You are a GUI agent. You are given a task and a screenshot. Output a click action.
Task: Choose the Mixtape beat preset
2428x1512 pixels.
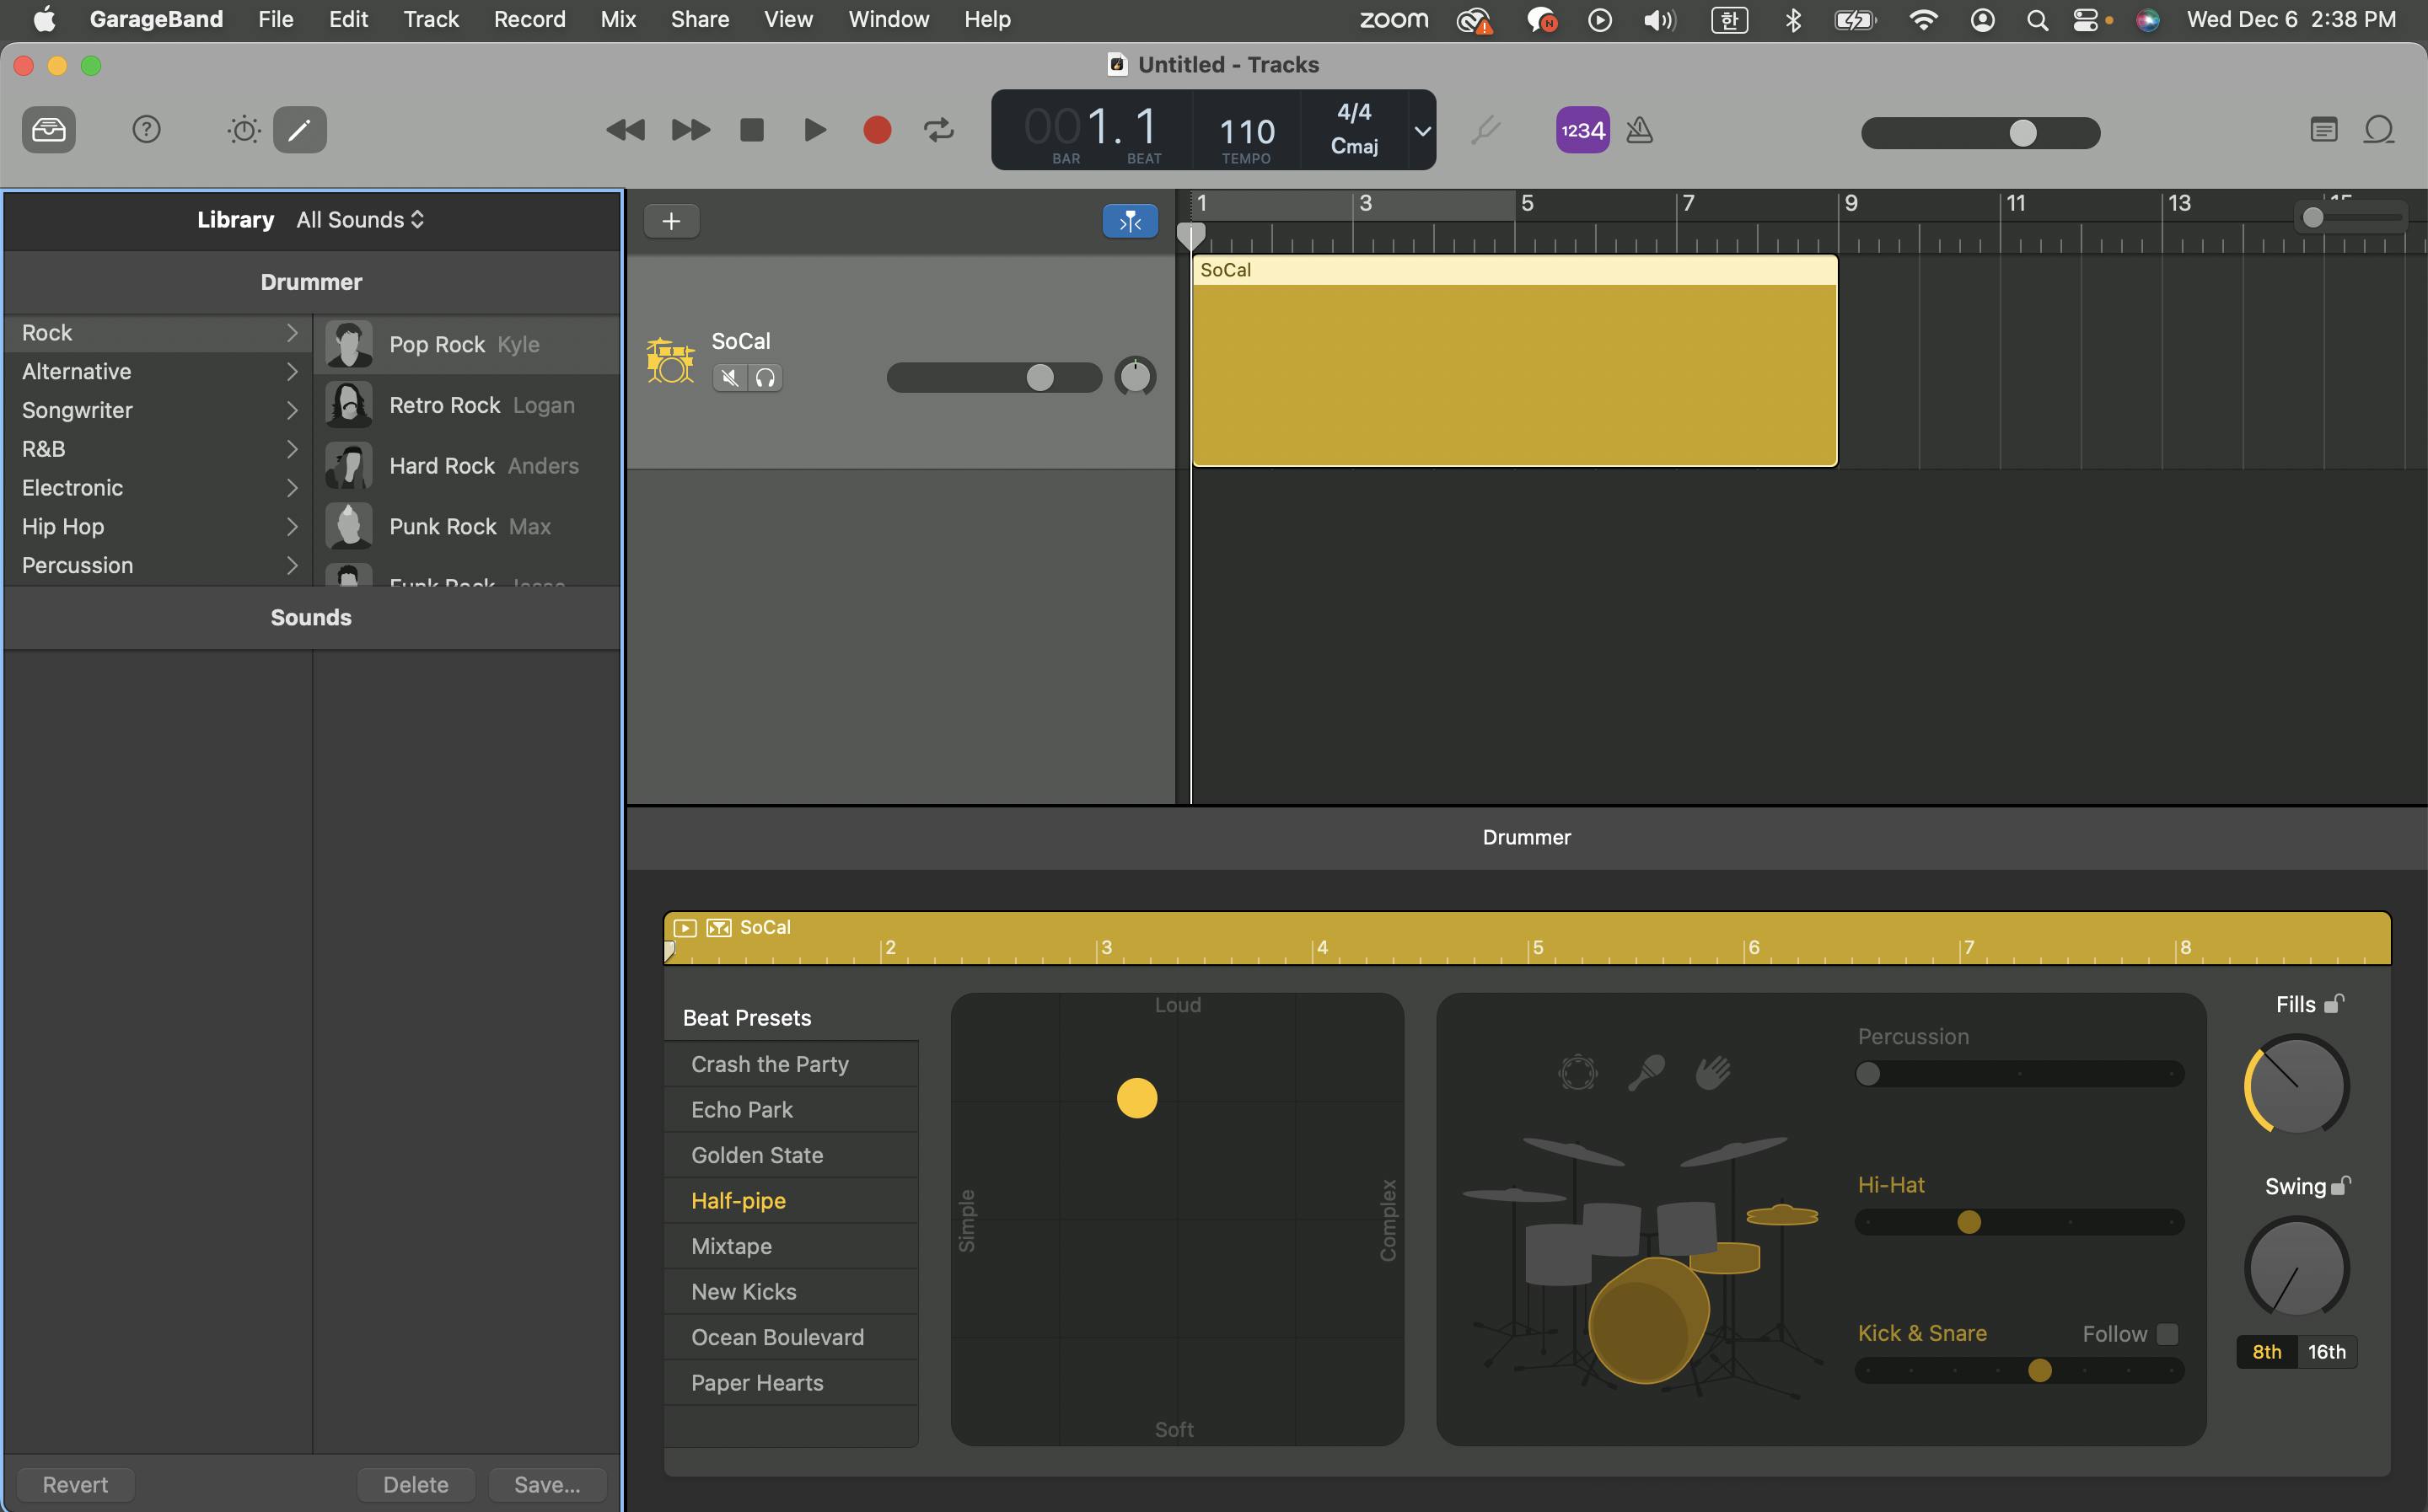click(791, 1246)
